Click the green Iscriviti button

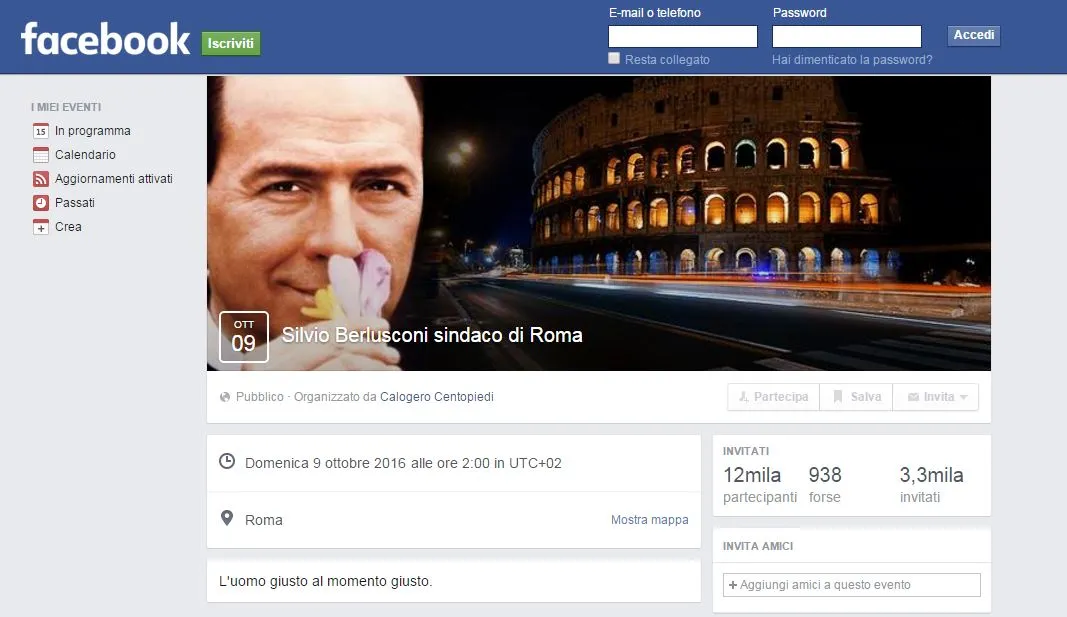[x=231, y=44]
